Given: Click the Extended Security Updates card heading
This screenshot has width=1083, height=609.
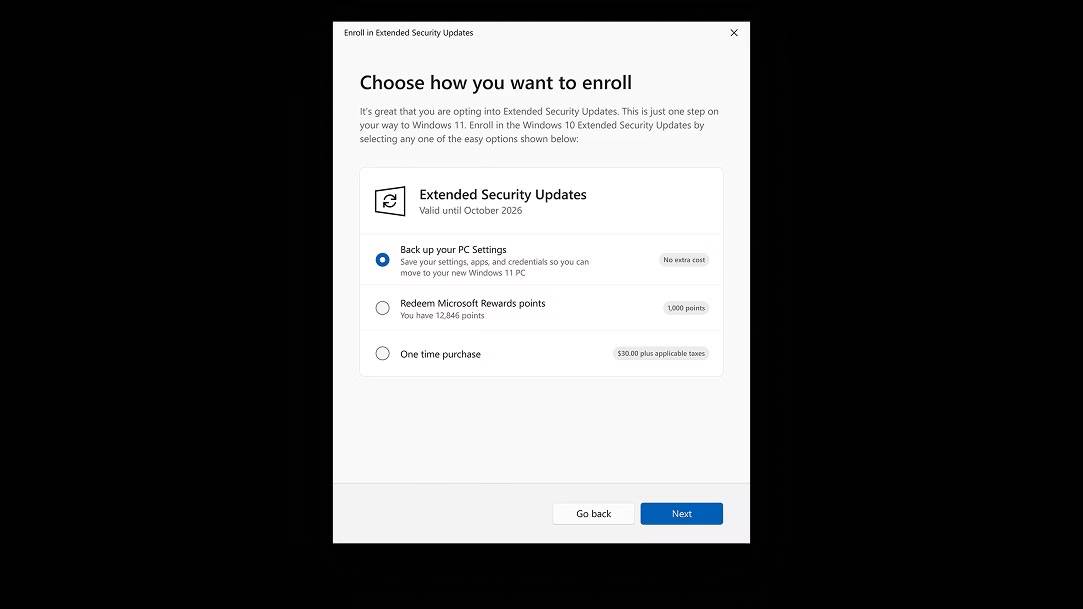Looking at the screenshot, I should point(502,195).
